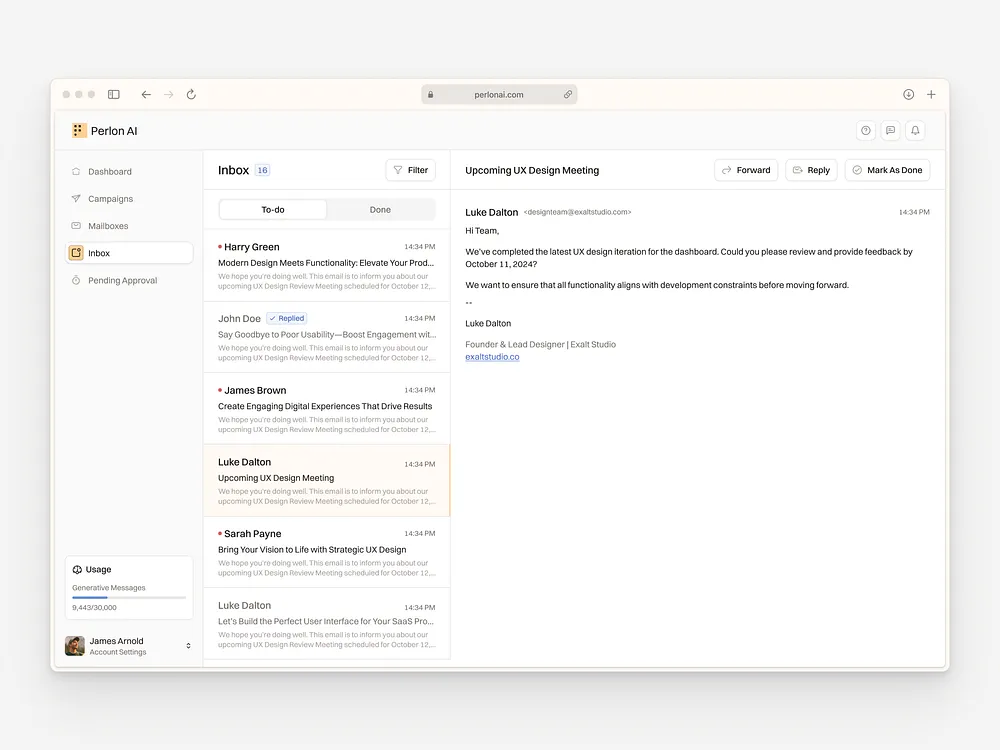
Task: Open the help icon in the top toolbar
Action: (865, 130)
